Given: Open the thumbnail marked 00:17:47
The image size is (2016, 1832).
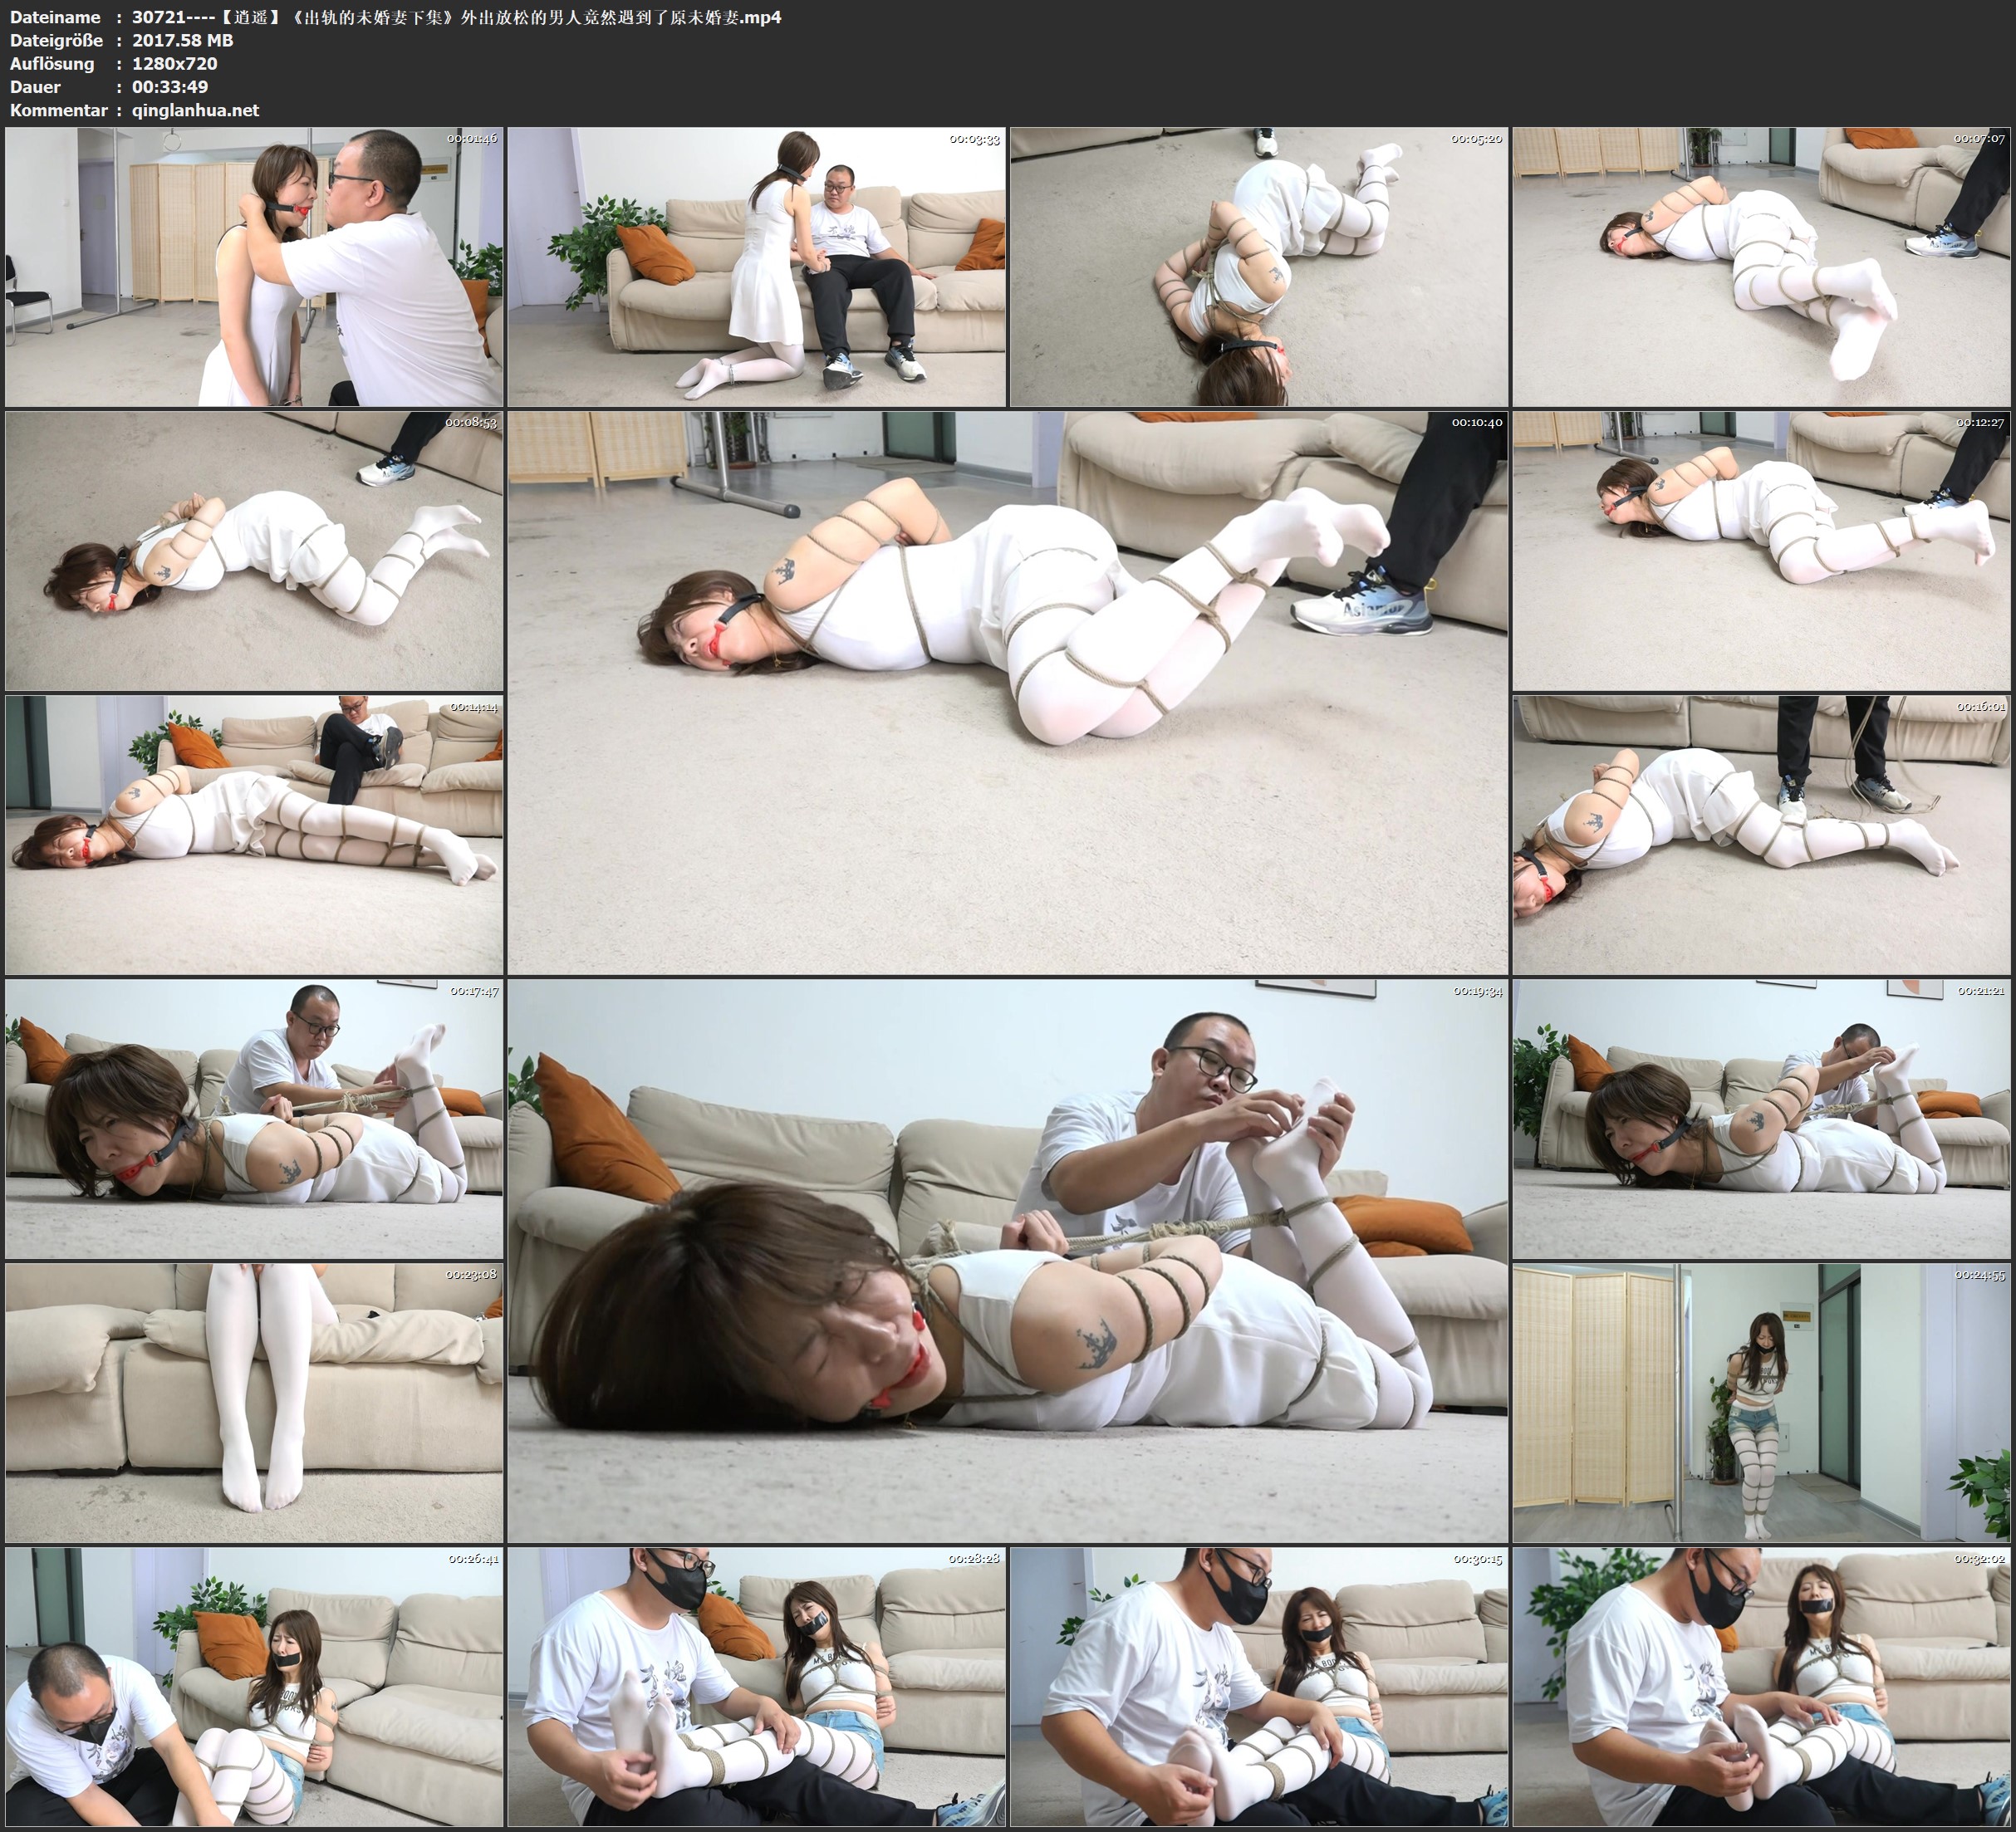Looking at the screenshot, I should pos(254,1119).
